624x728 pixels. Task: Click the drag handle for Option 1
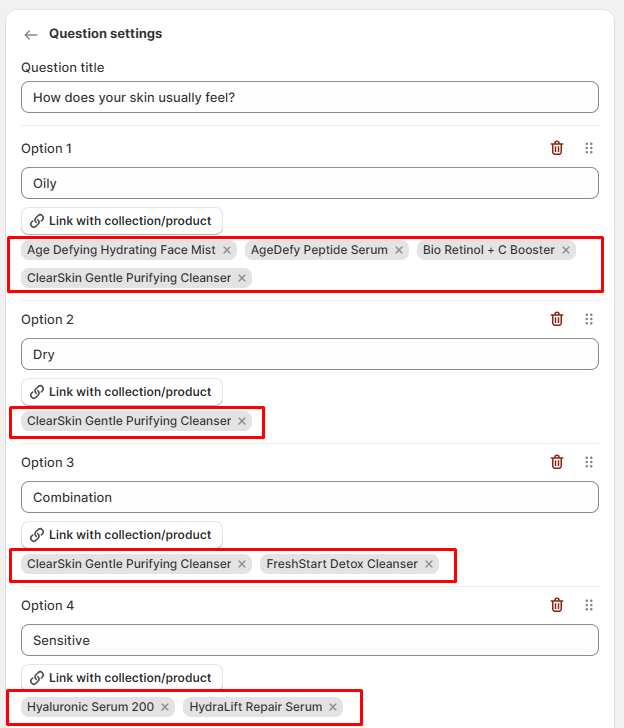pyautogui.click(x=589, y=148)
